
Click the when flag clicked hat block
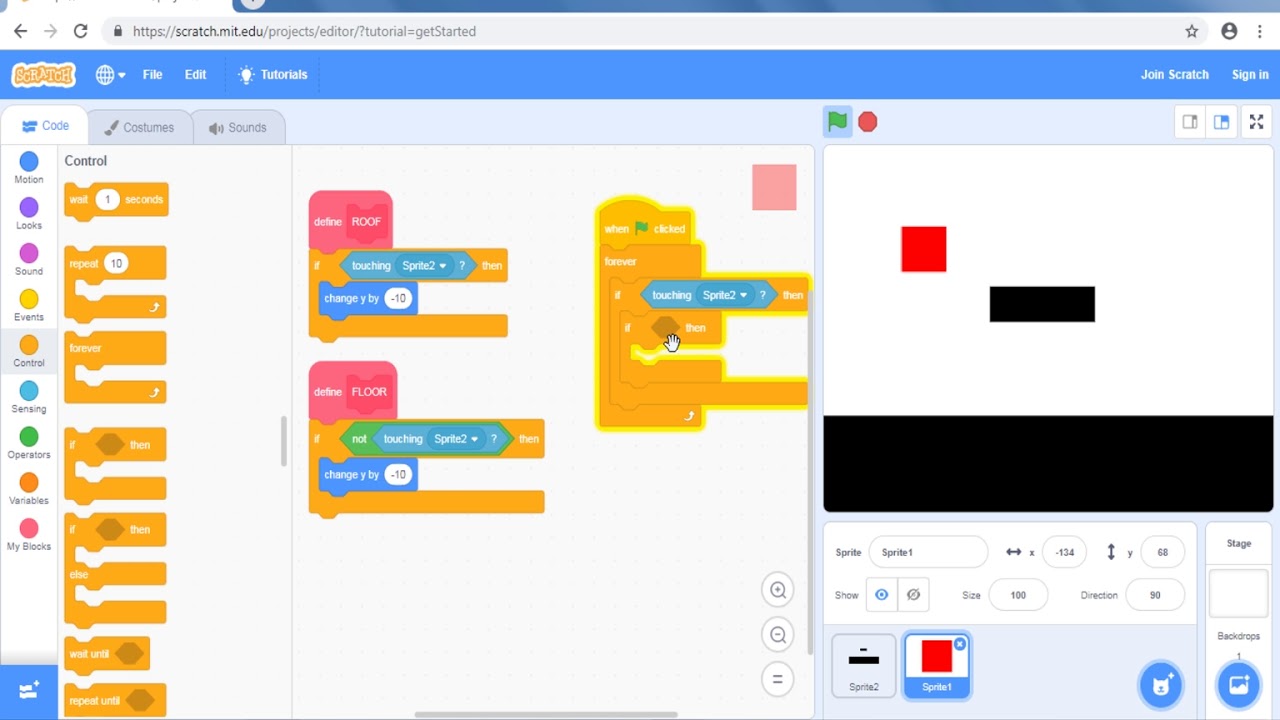(x=646, y=226)
